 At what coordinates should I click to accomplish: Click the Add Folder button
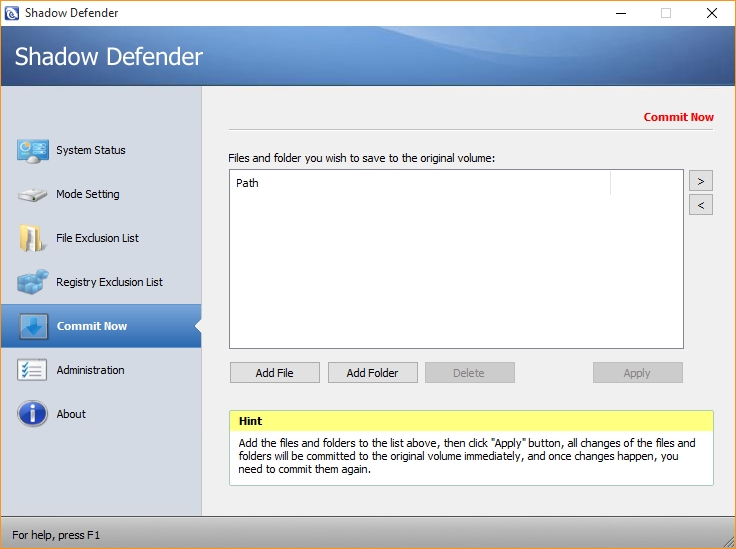tap(372, 373)
